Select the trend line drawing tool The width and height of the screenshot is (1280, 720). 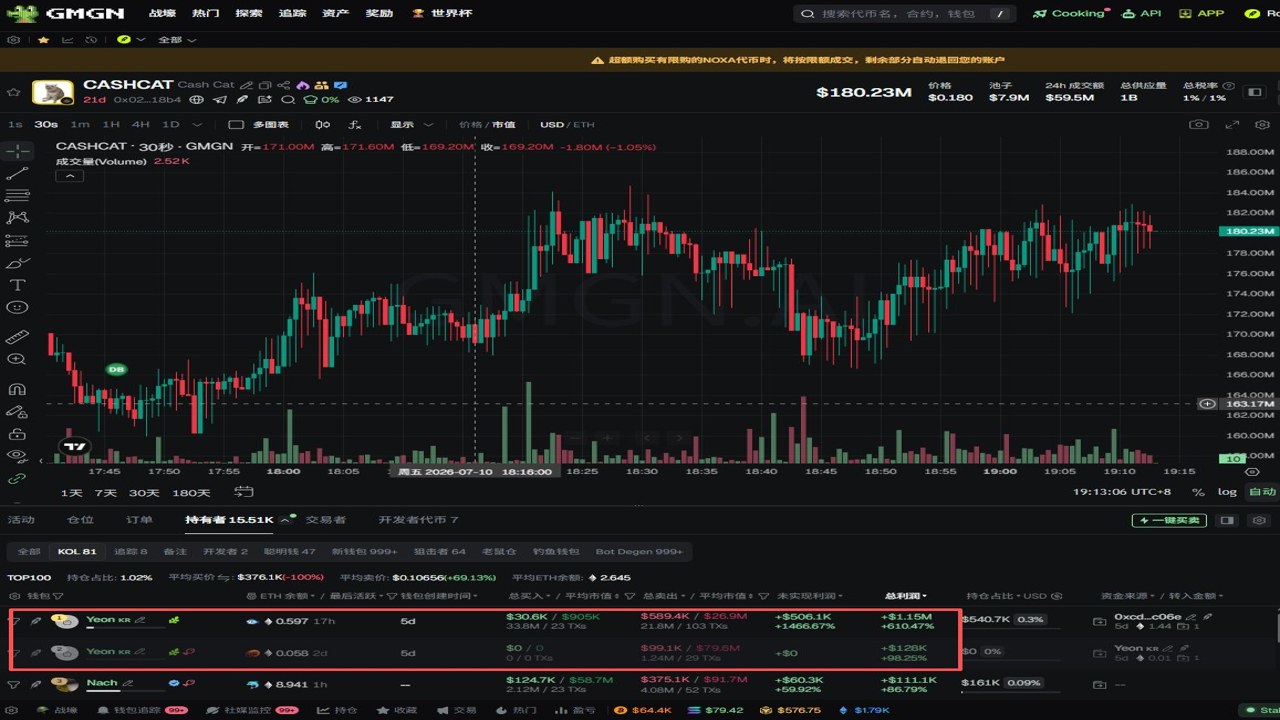point(17,174)
